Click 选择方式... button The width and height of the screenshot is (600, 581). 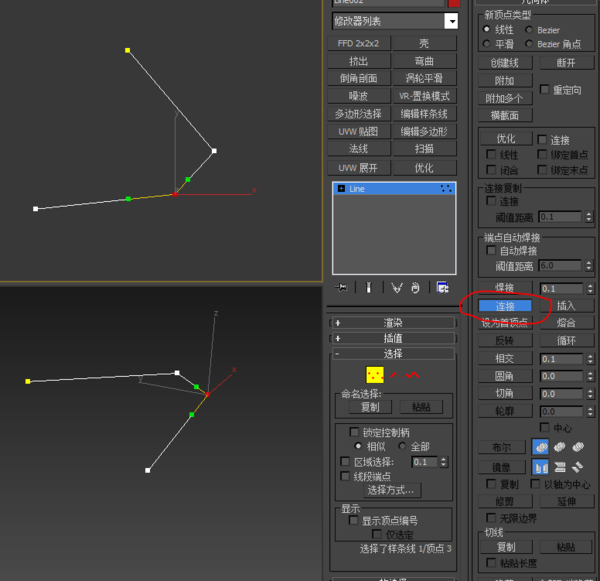[392, 490]
